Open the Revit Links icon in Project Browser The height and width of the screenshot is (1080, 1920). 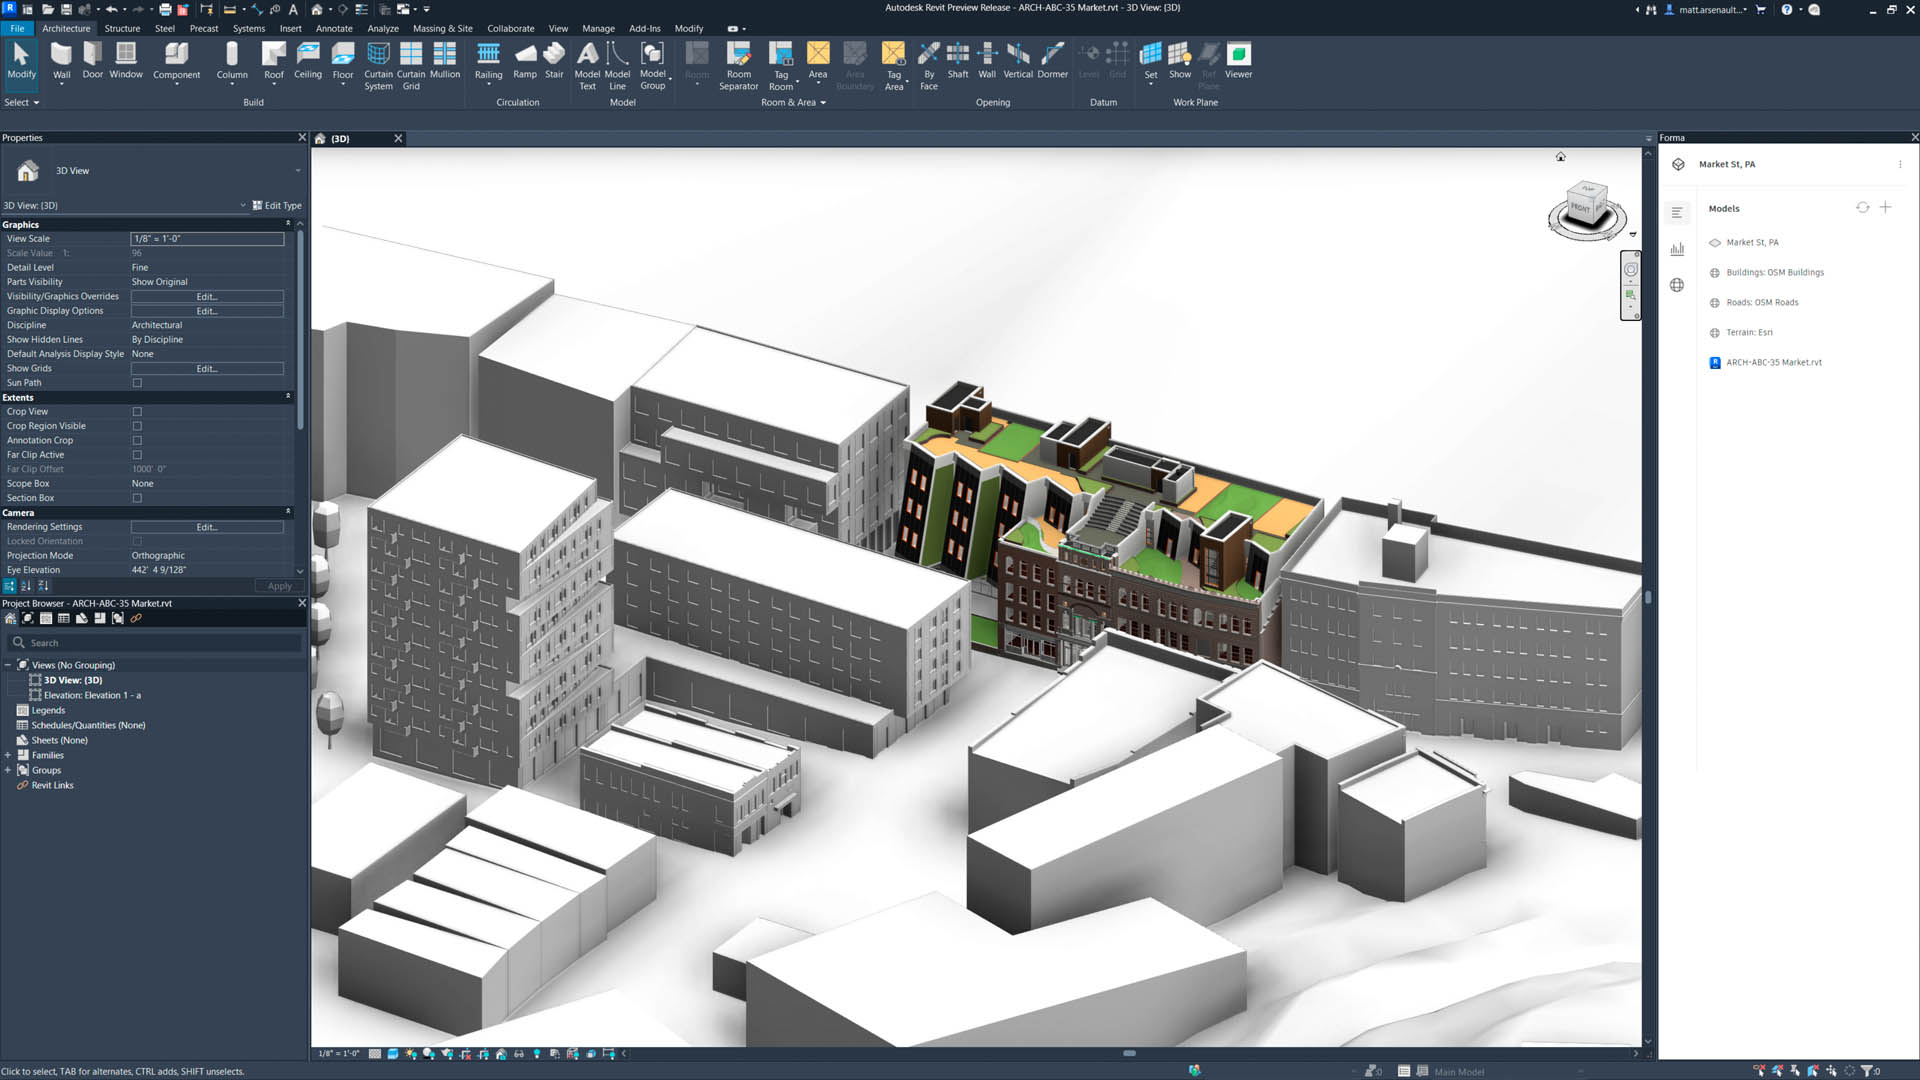pyautogui.click(x=136, y=618)
